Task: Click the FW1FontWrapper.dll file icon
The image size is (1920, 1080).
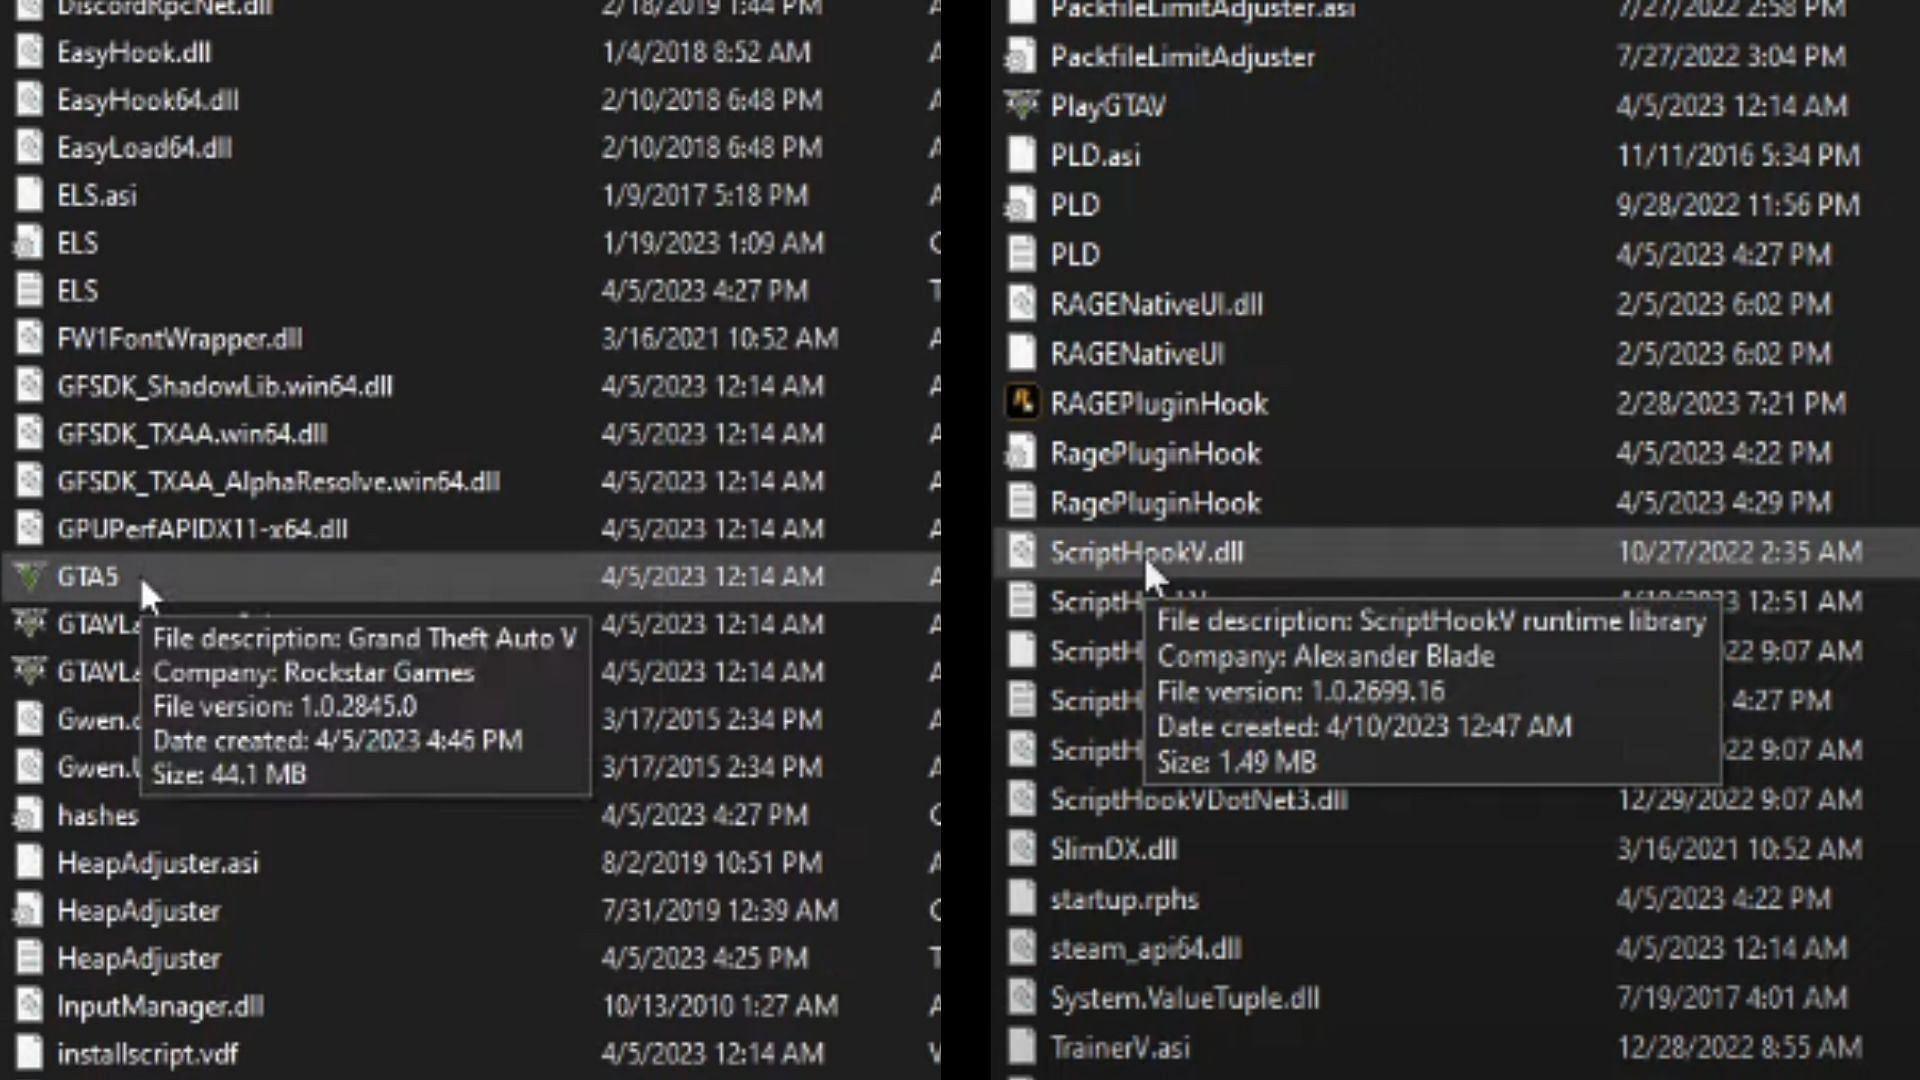Action: coord(30,338)
